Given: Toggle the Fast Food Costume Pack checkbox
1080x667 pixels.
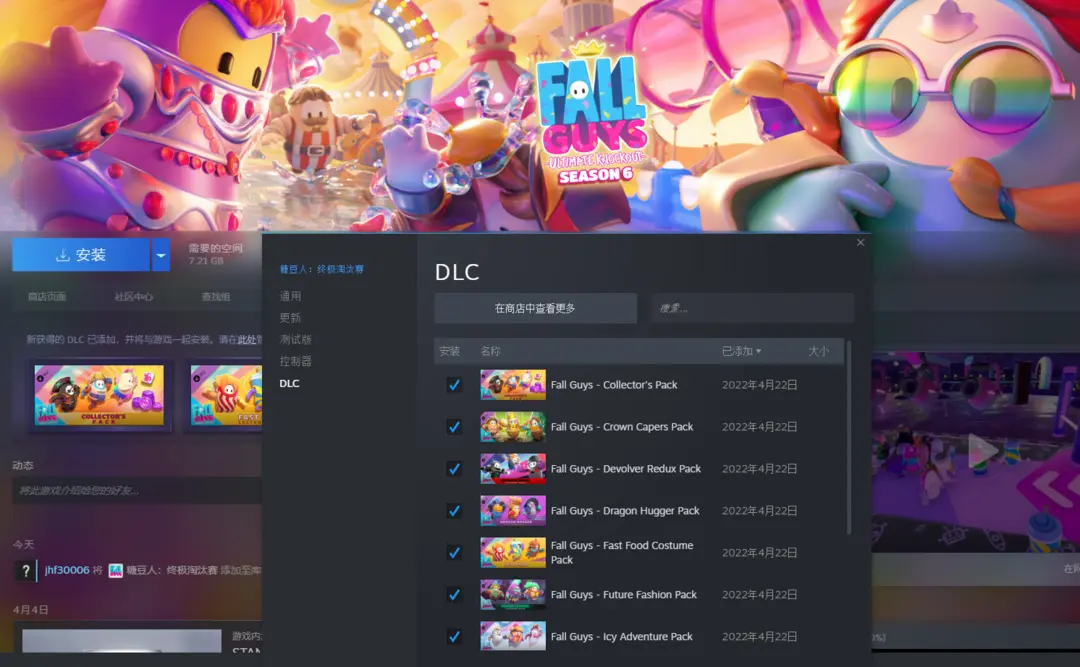Looking at the screenshot, I should [x=454, y=553].
